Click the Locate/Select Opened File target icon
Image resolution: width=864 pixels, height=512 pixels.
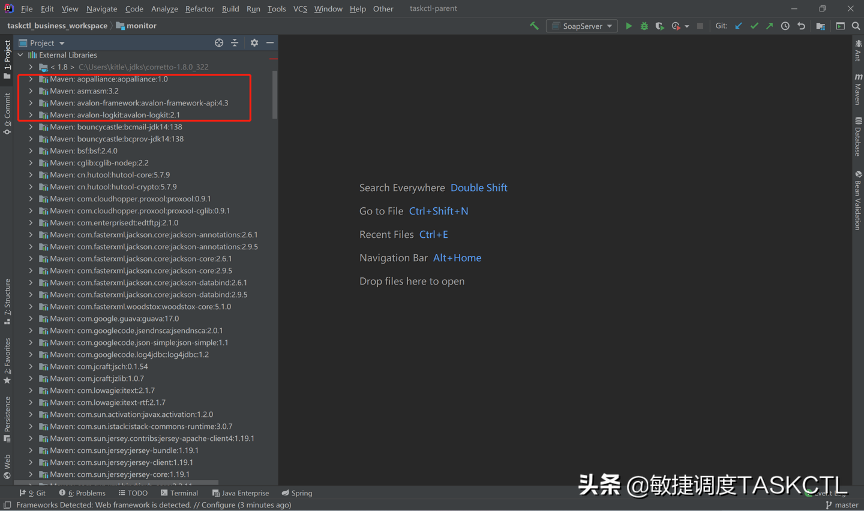click(x=219, y=42)
